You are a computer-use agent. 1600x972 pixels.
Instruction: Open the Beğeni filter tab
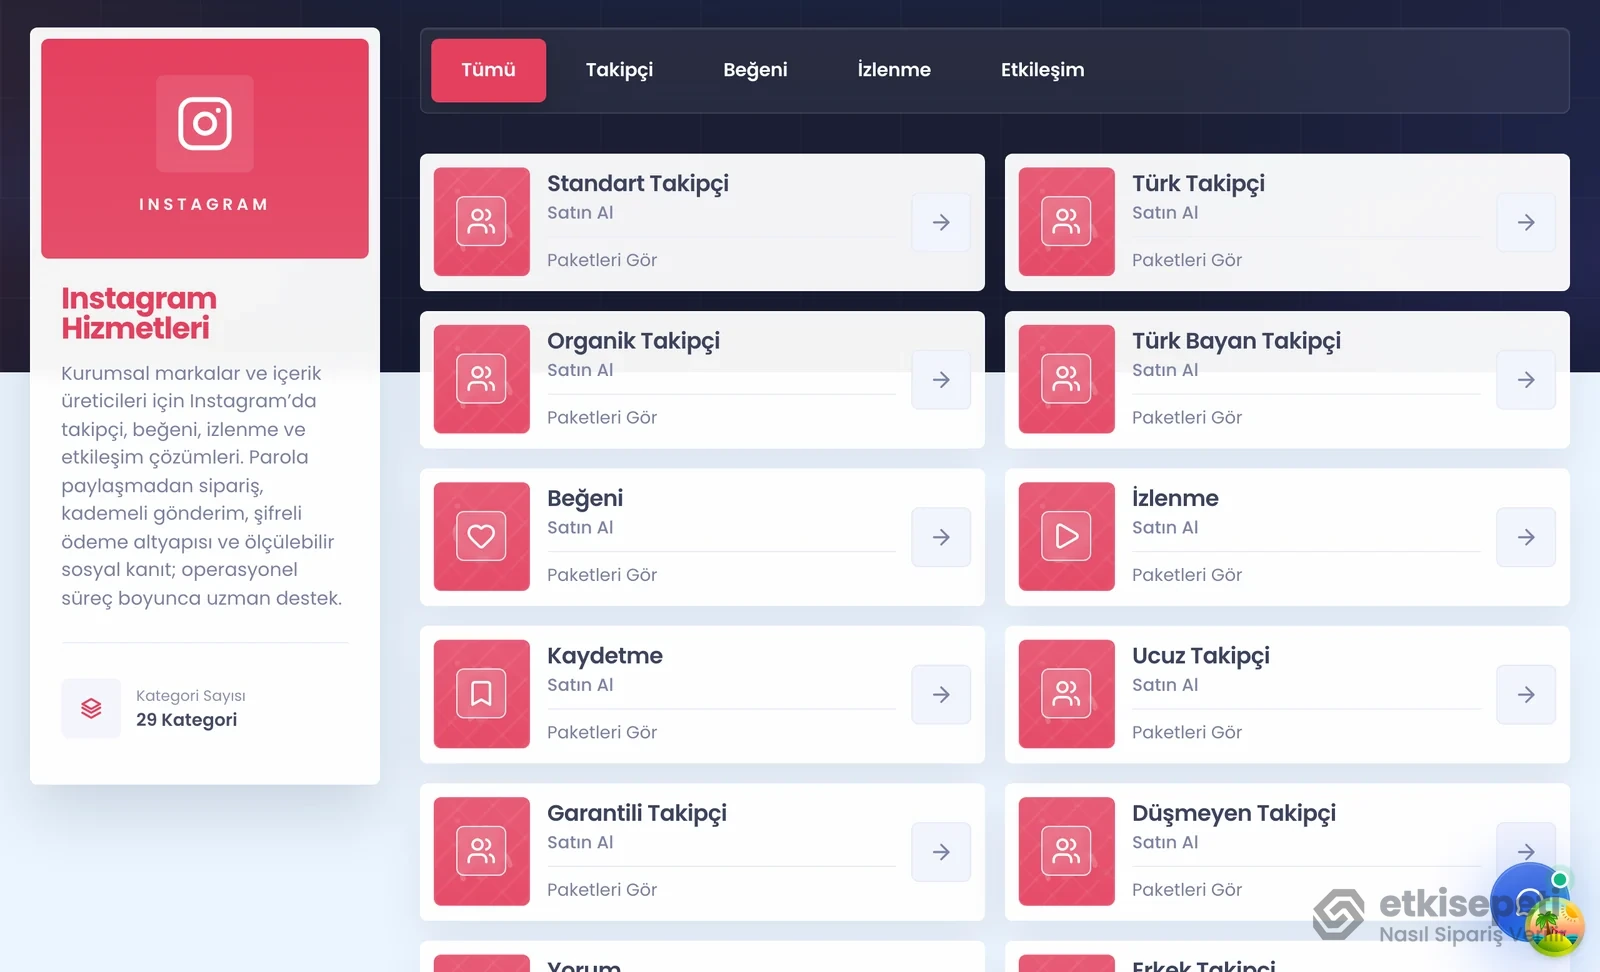755,70
